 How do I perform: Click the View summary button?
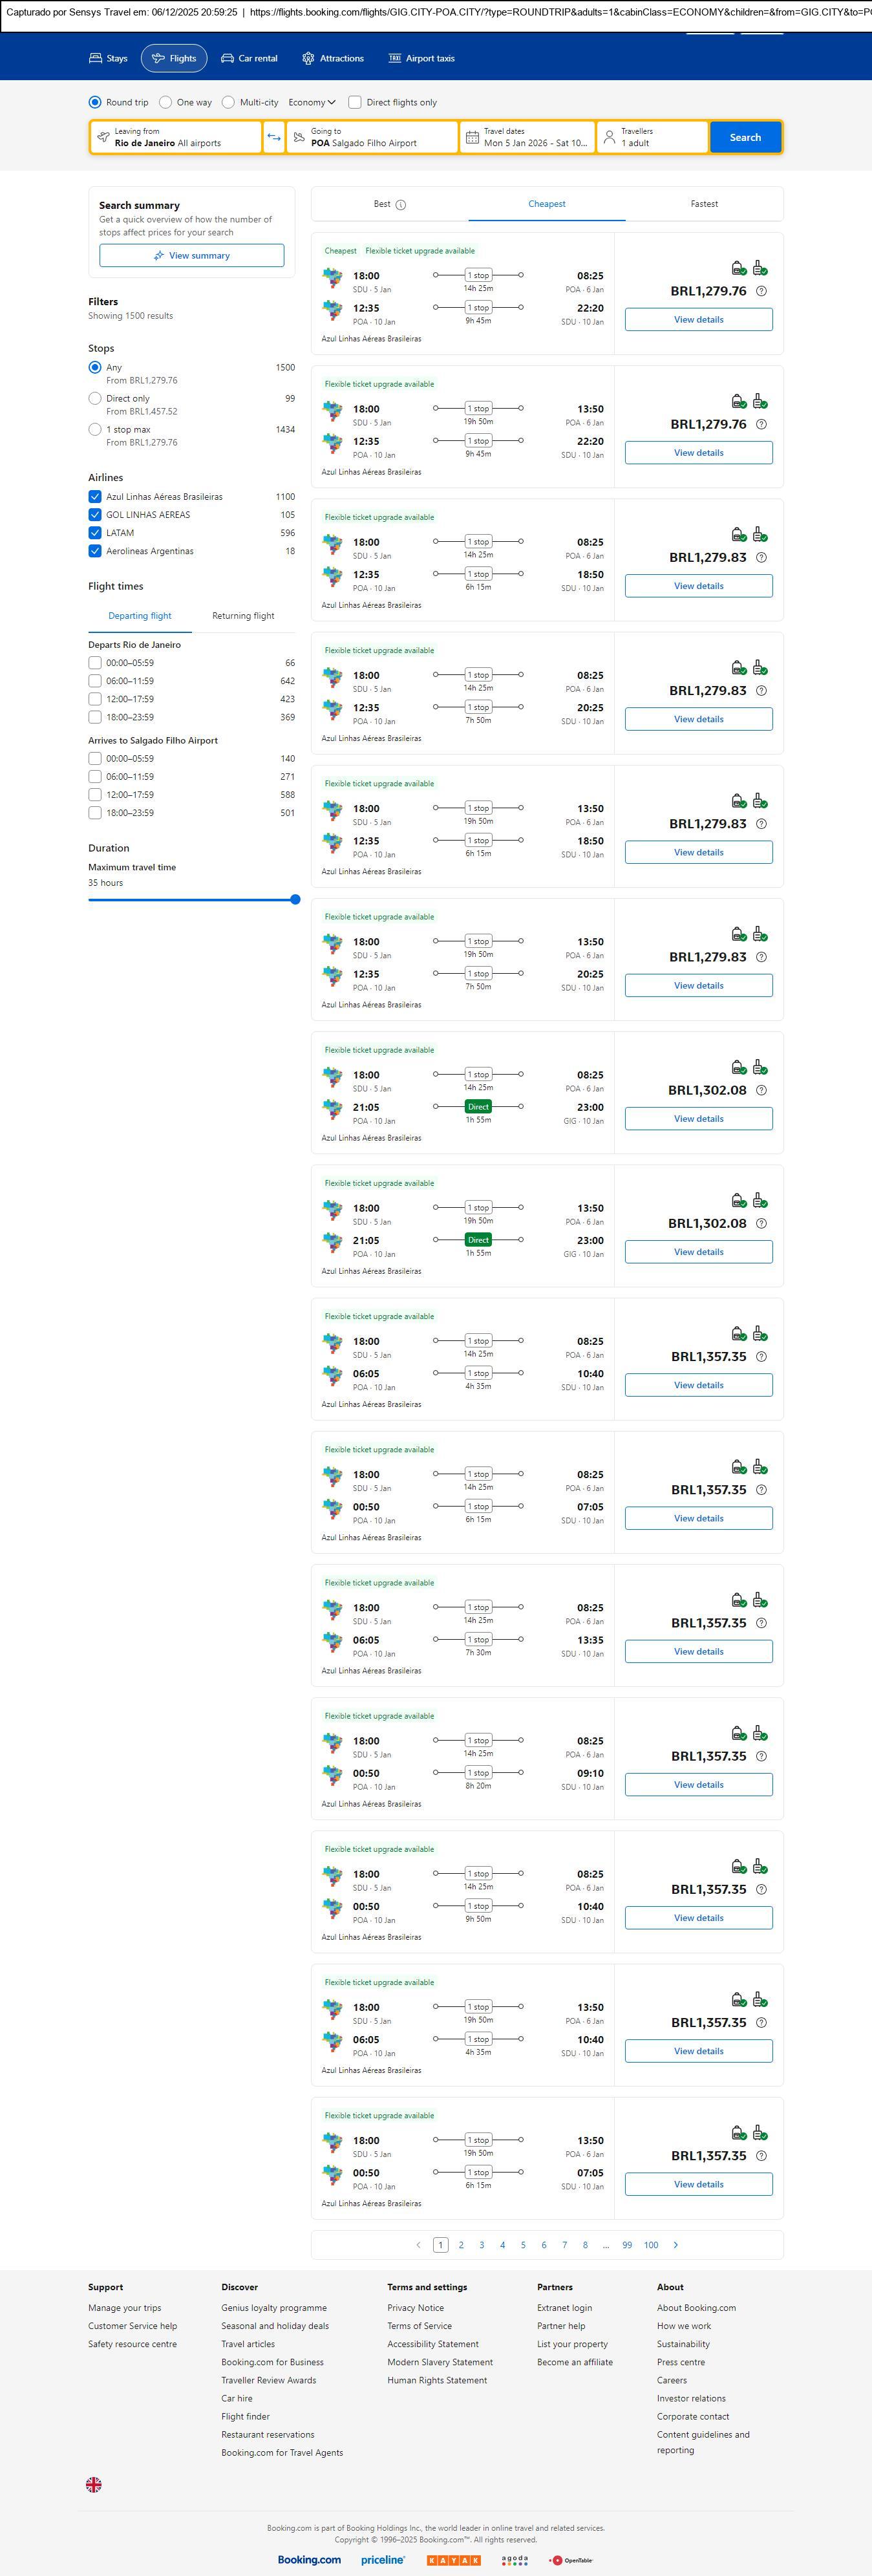click(191, 256)
